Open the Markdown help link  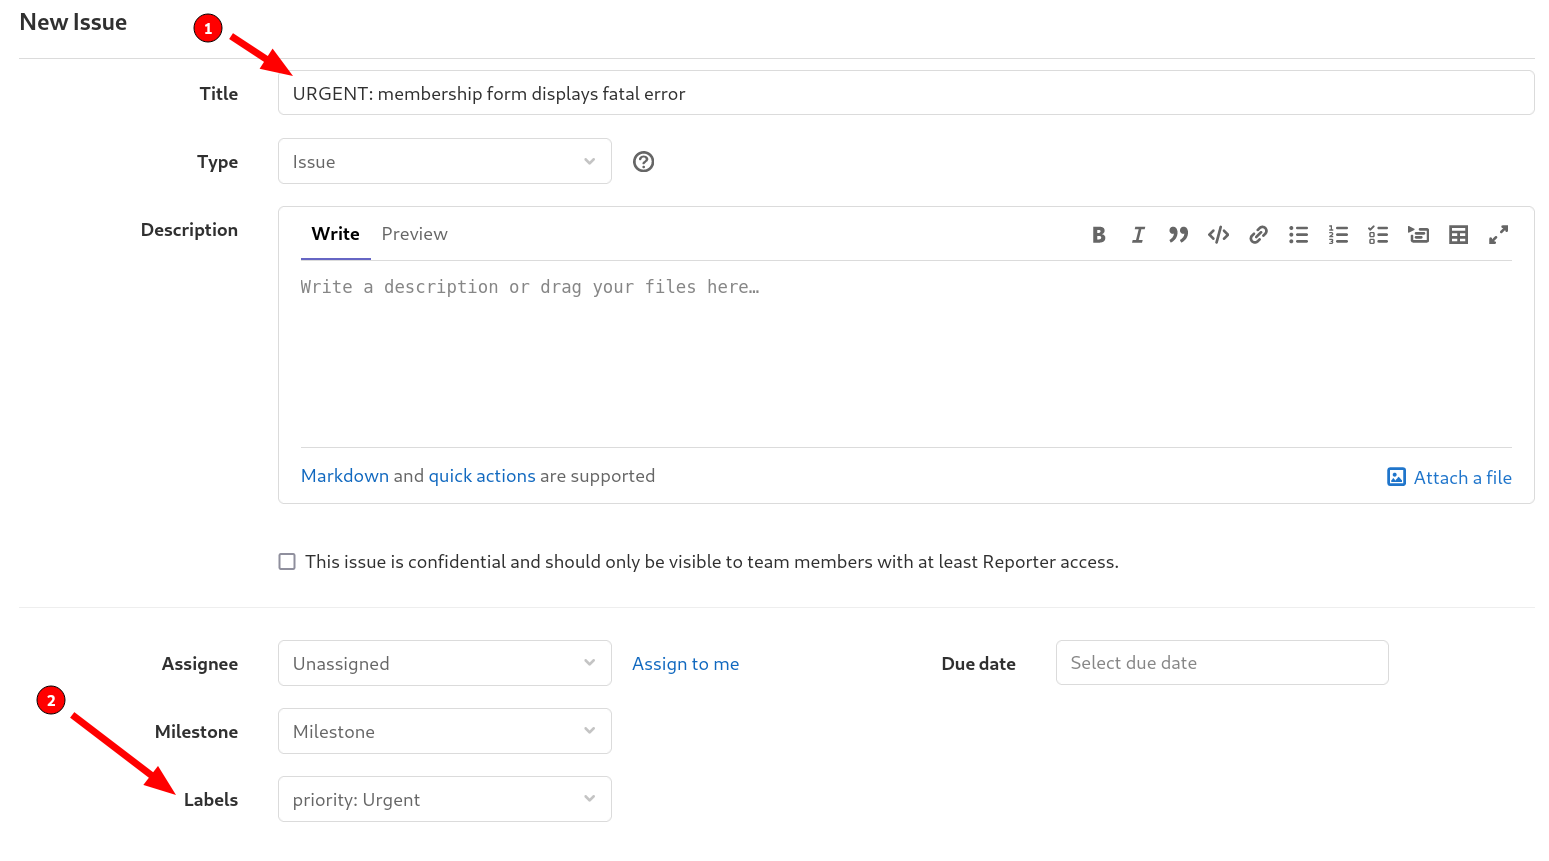click(x=345, y=476)
